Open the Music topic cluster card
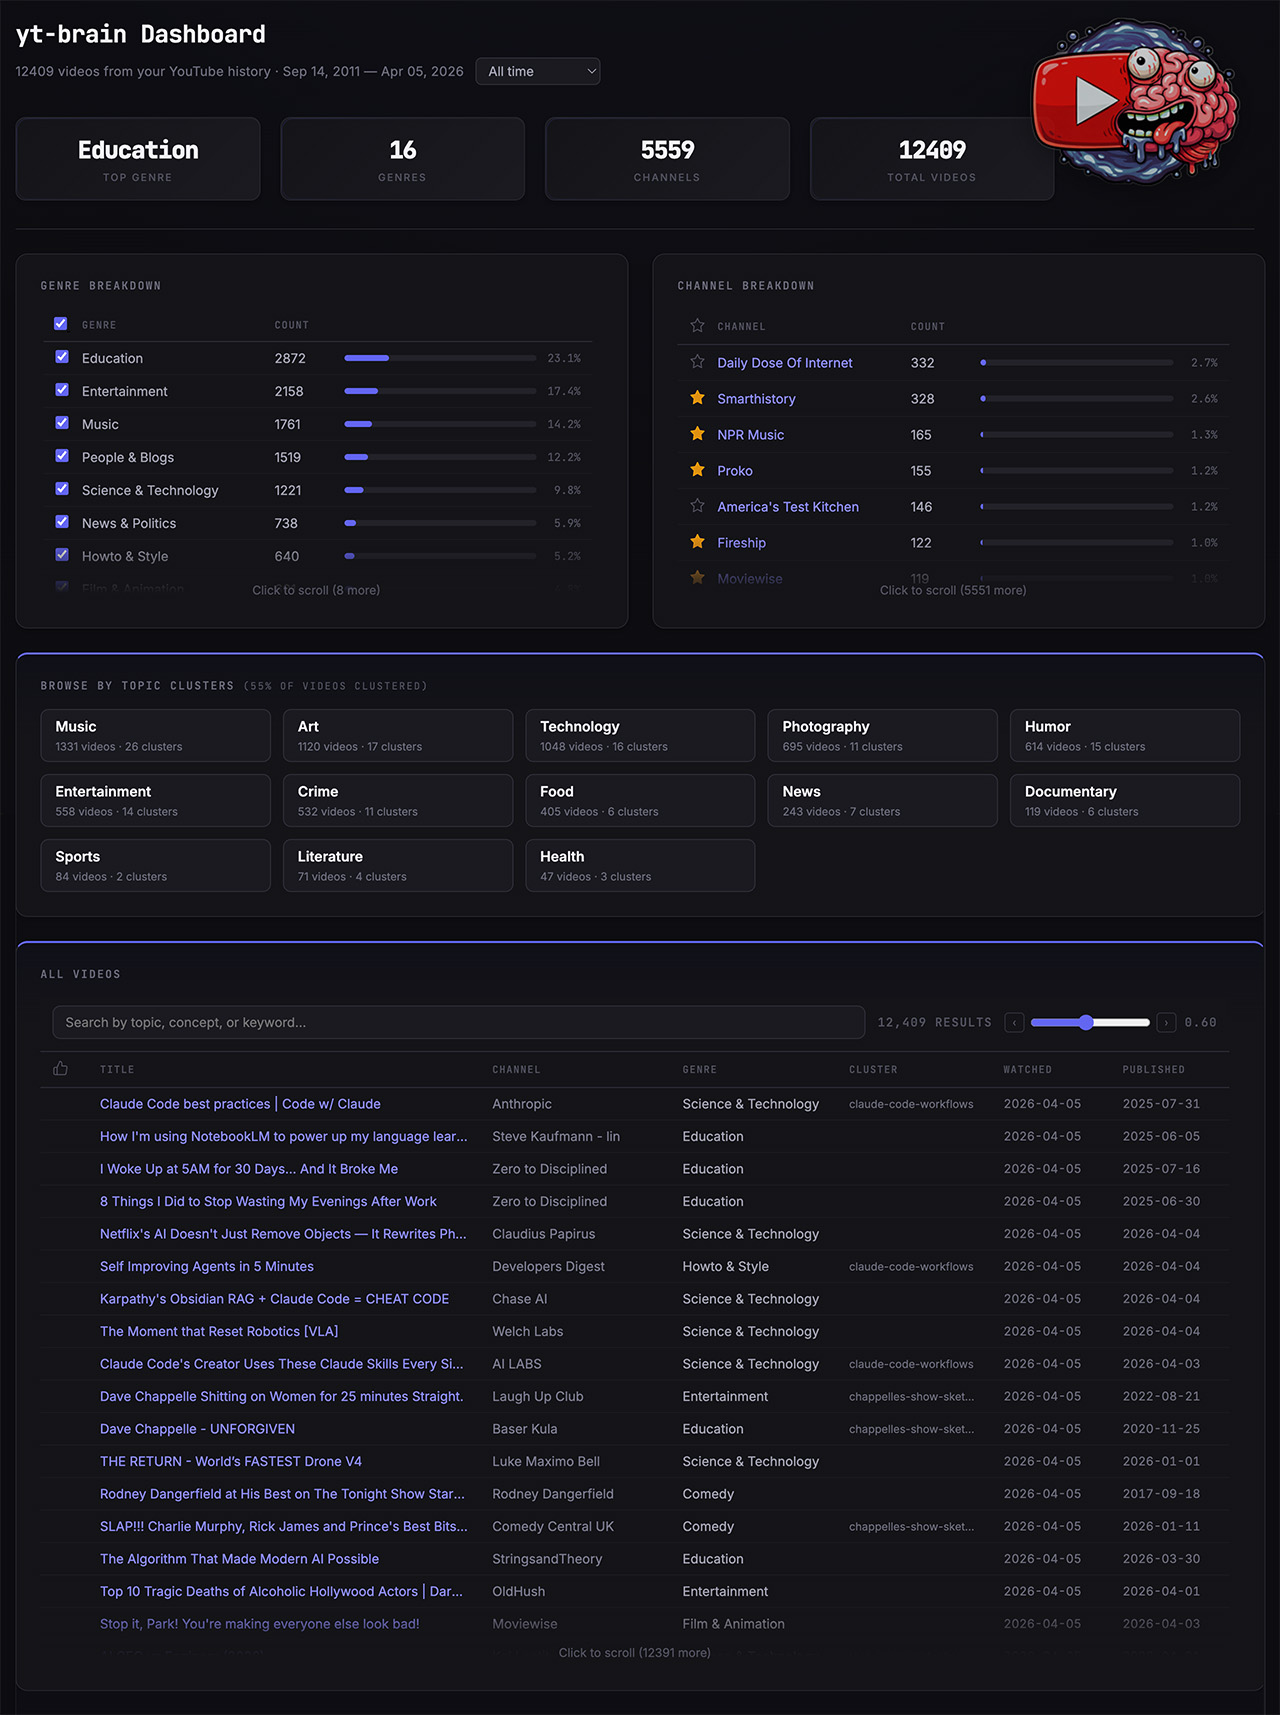1280x1715 pixels. (156, 735)
